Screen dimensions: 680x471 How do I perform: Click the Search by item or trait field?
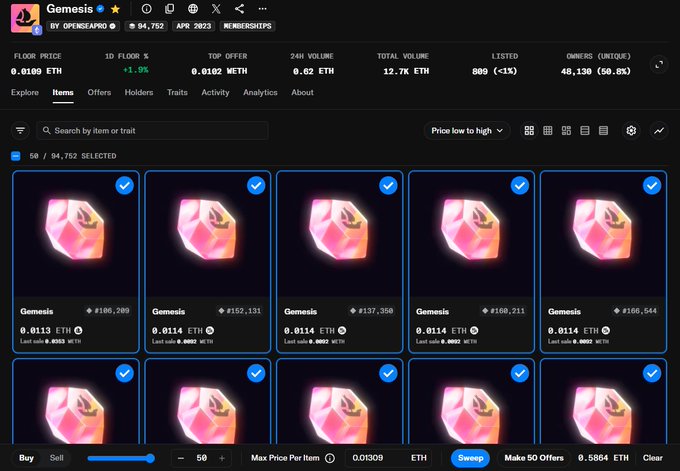tap(153, 131)
